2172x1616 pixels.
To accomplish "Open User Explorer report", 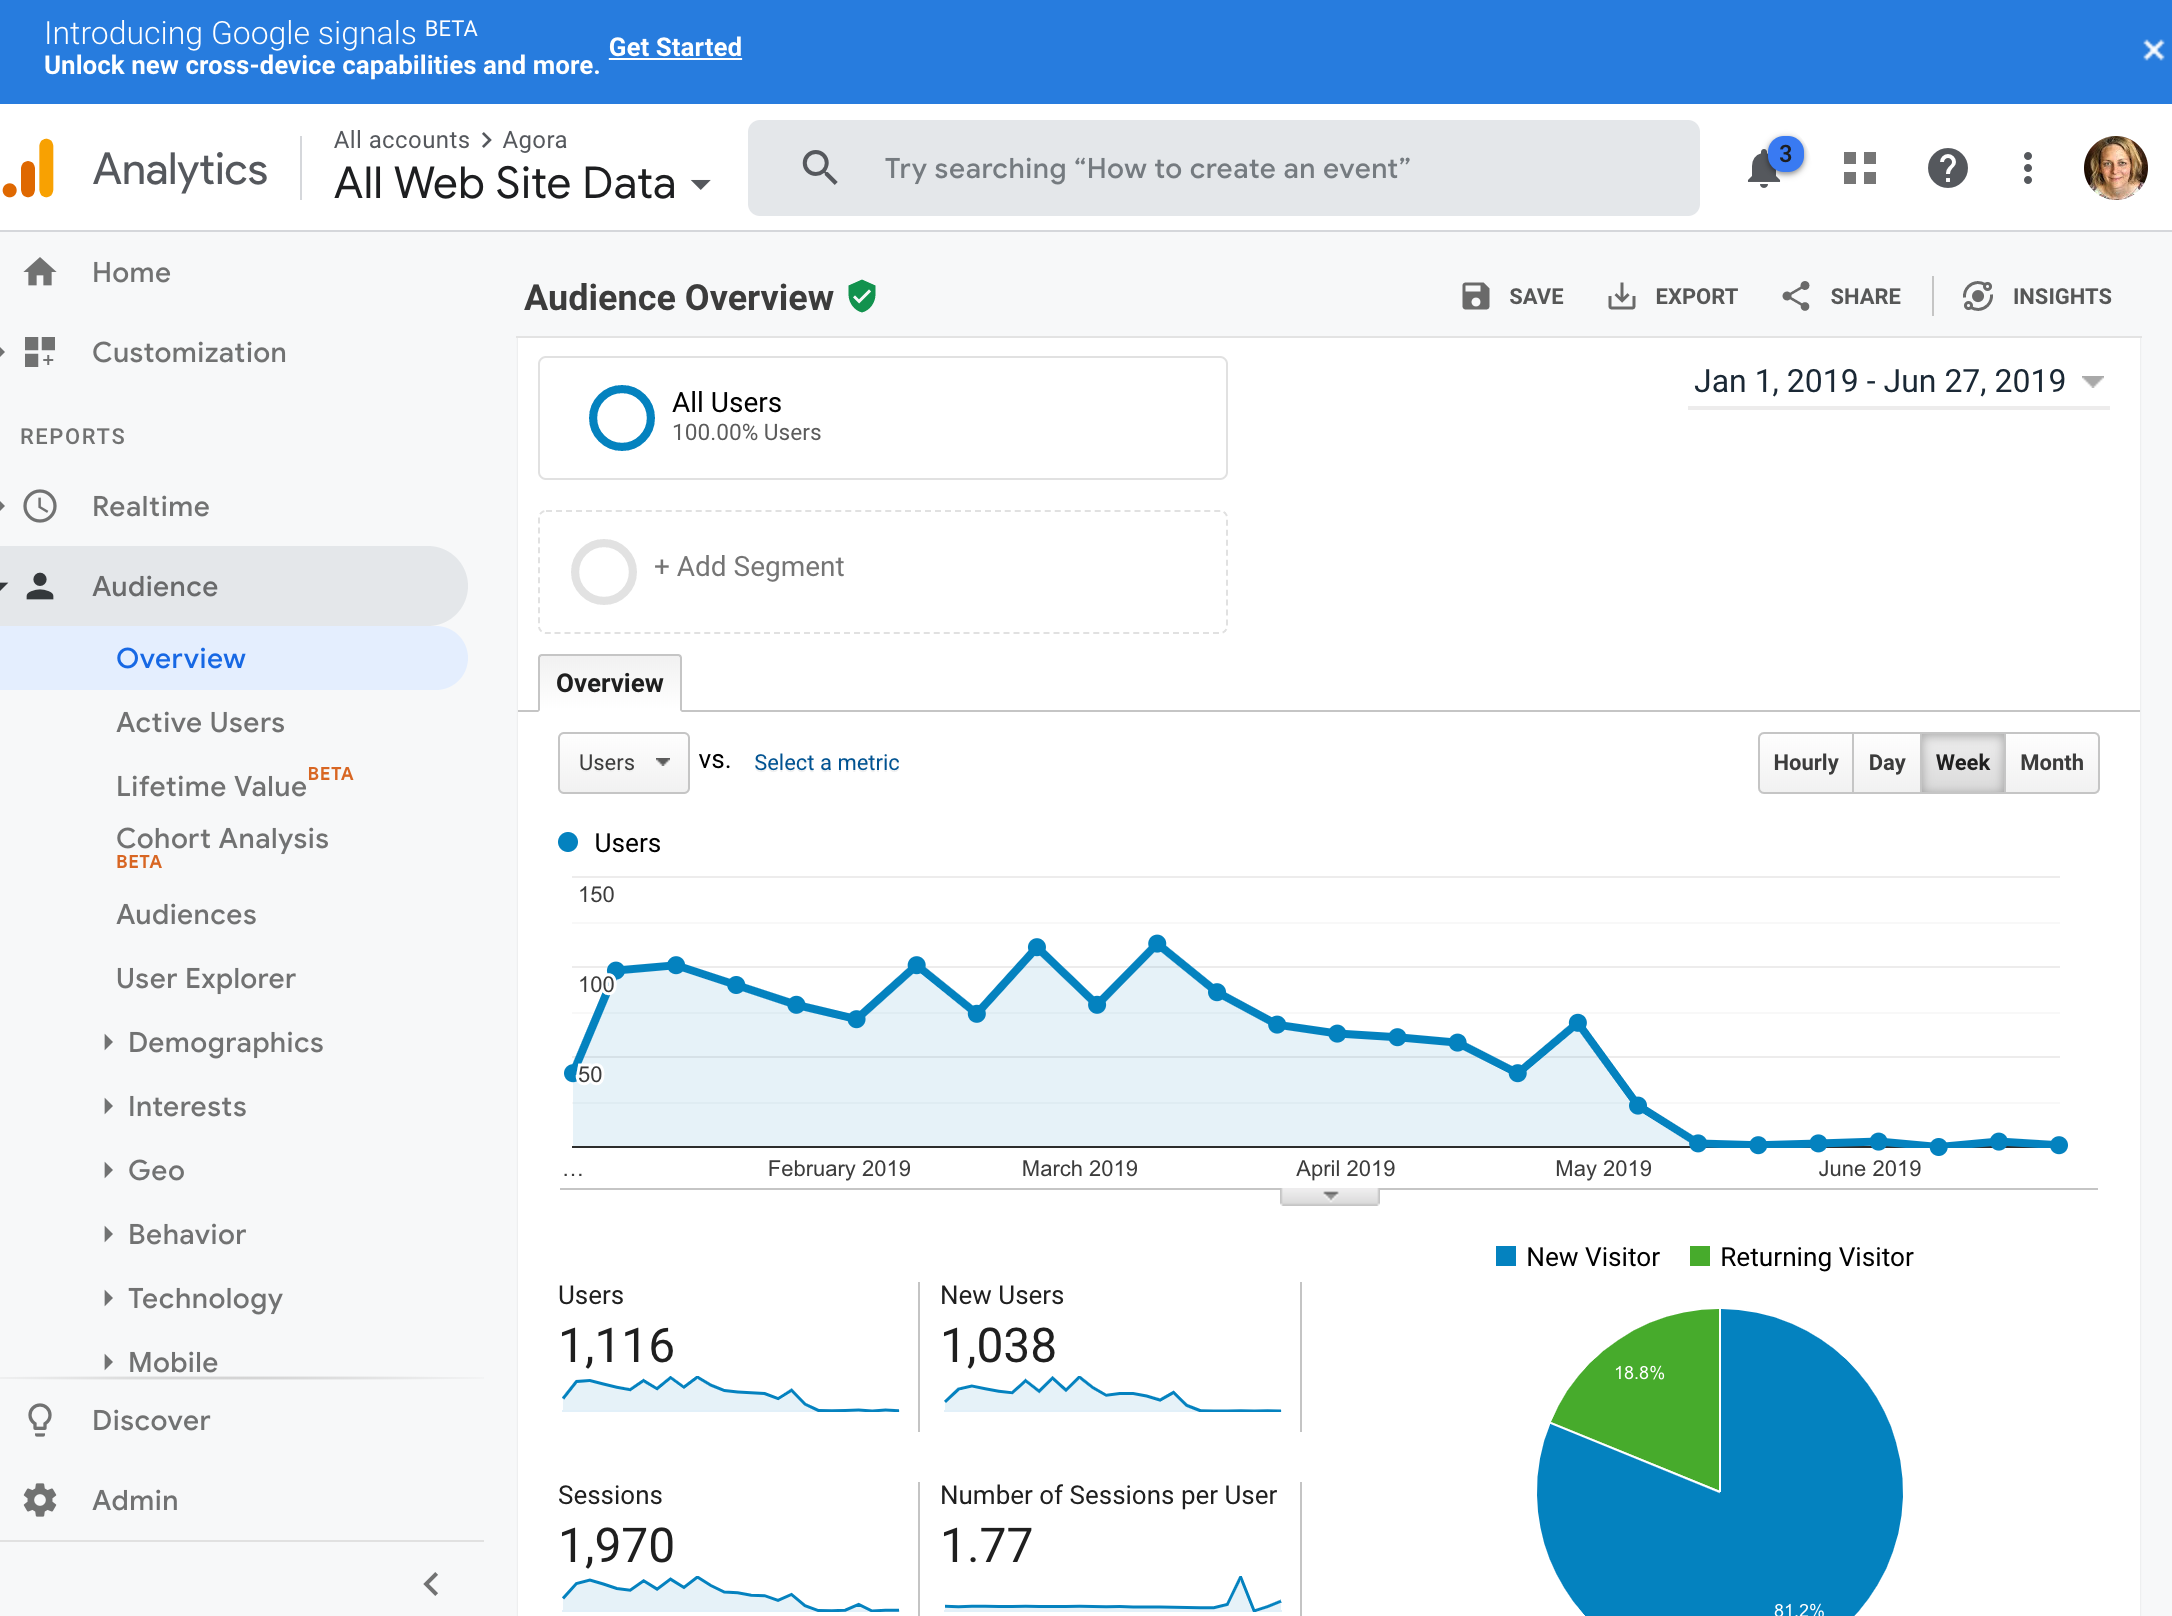I will point(206,978).
